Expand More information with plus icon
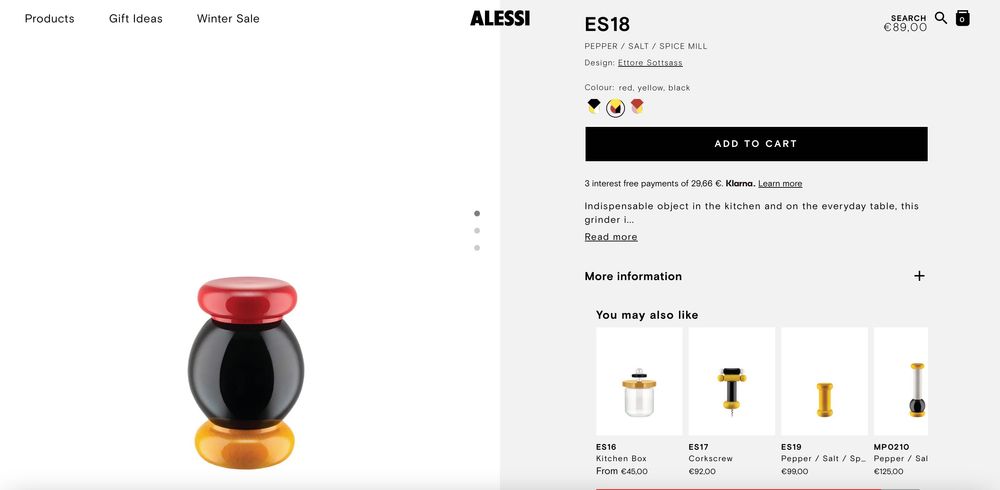Viewport: 1000px width, 490px height. click(919, 276)
